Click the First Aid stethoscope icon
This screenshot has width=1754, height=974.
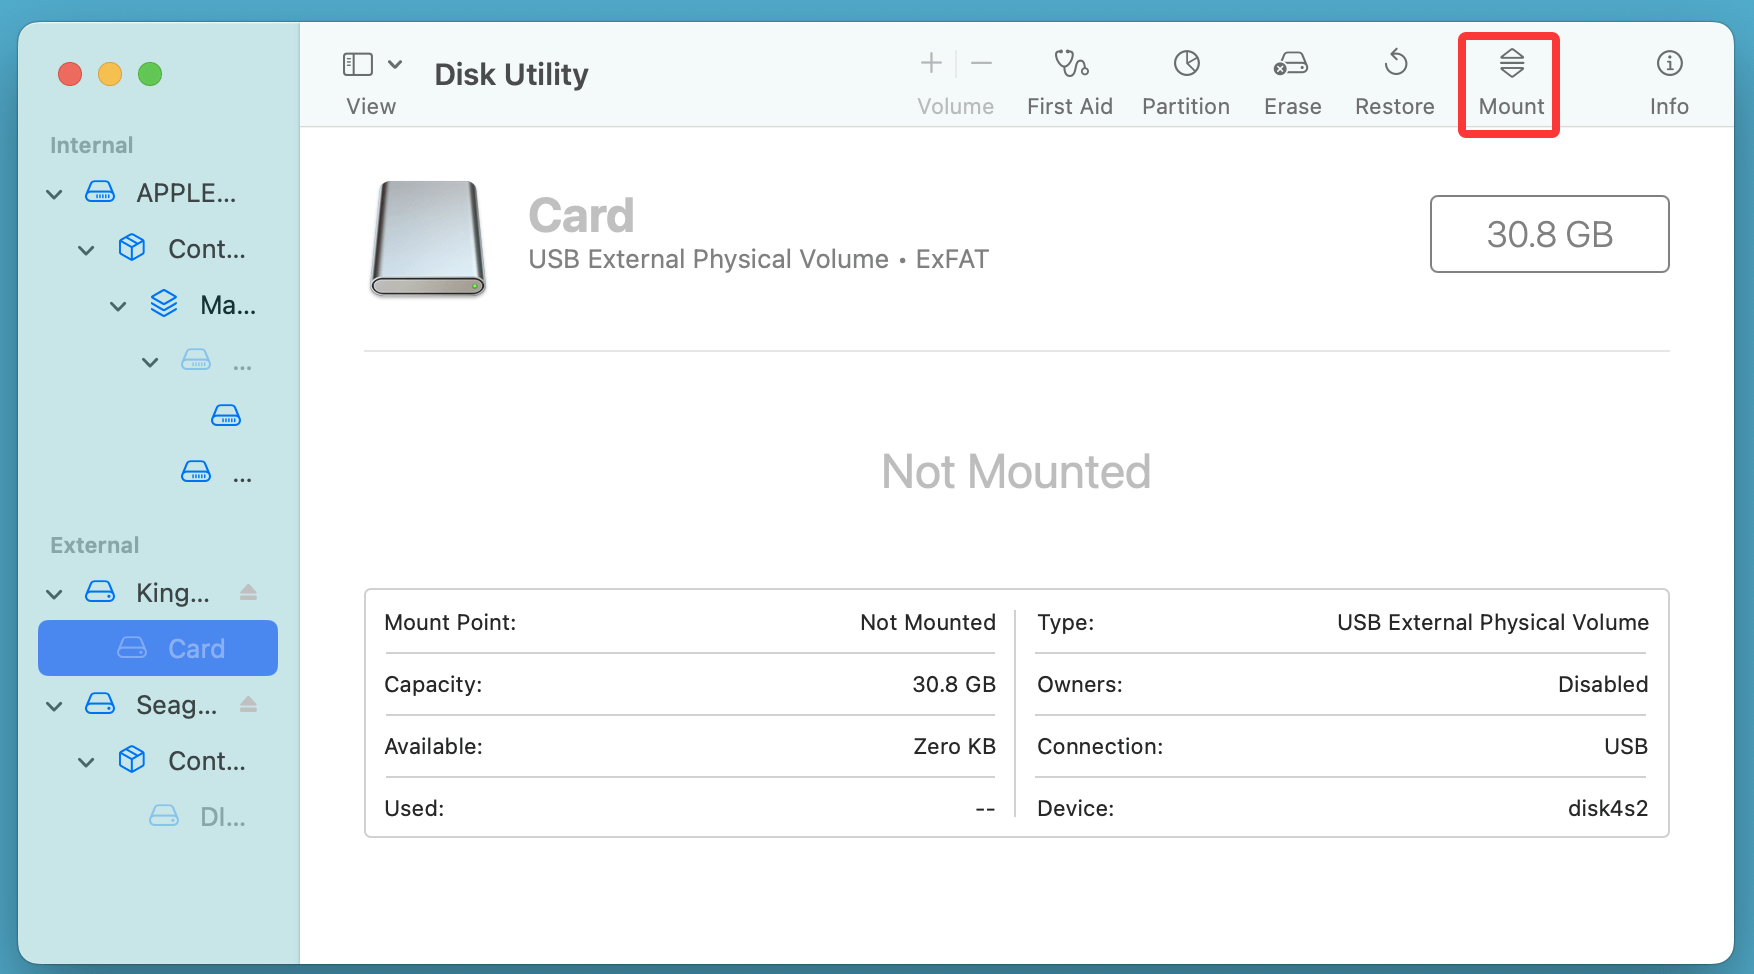point(1070,65)
